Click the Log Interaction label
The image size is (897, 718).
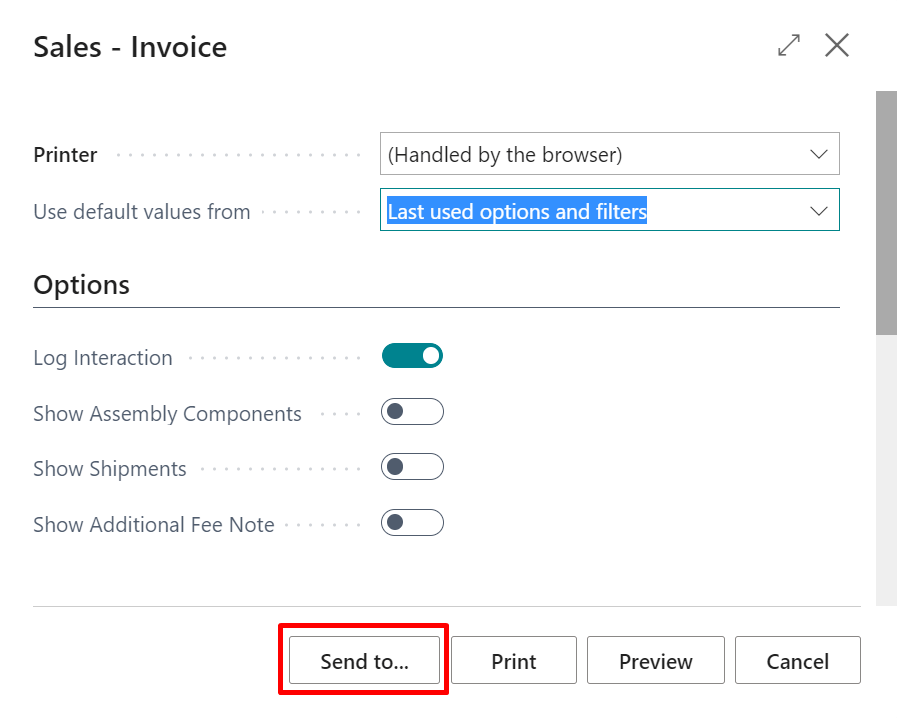[102, 357]
